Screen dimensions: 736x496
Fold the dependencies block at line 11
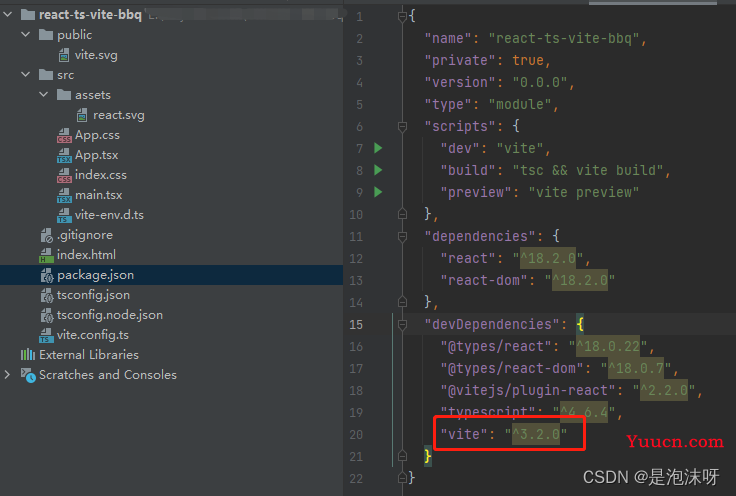402,236
